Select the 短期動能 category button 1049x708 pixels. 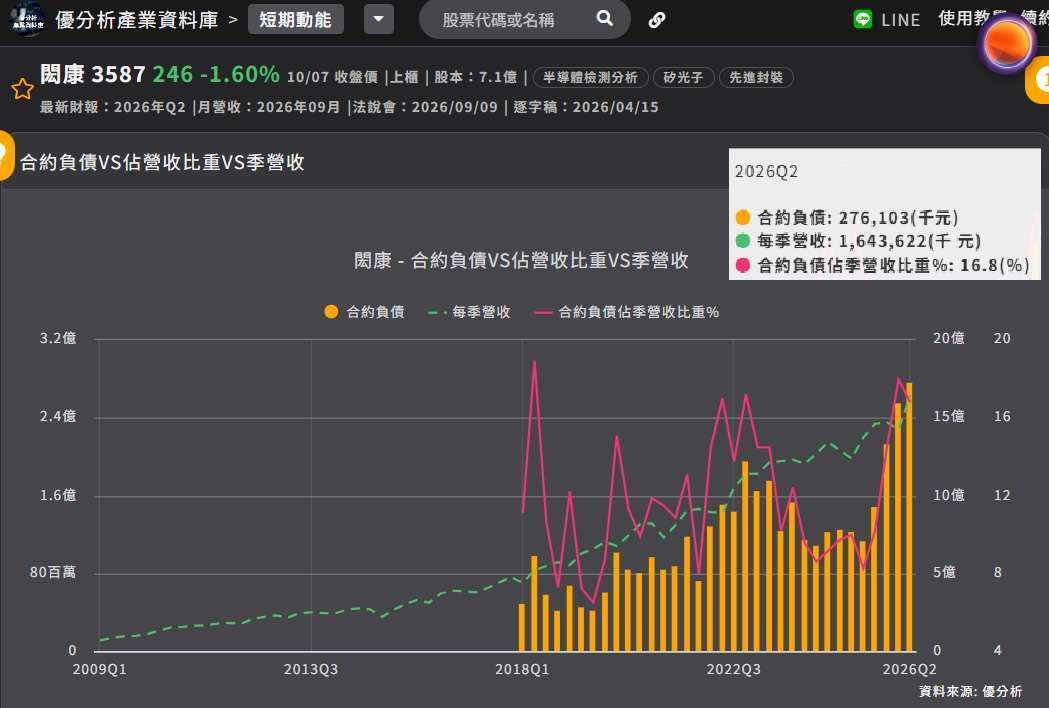[x=296, y=19]
